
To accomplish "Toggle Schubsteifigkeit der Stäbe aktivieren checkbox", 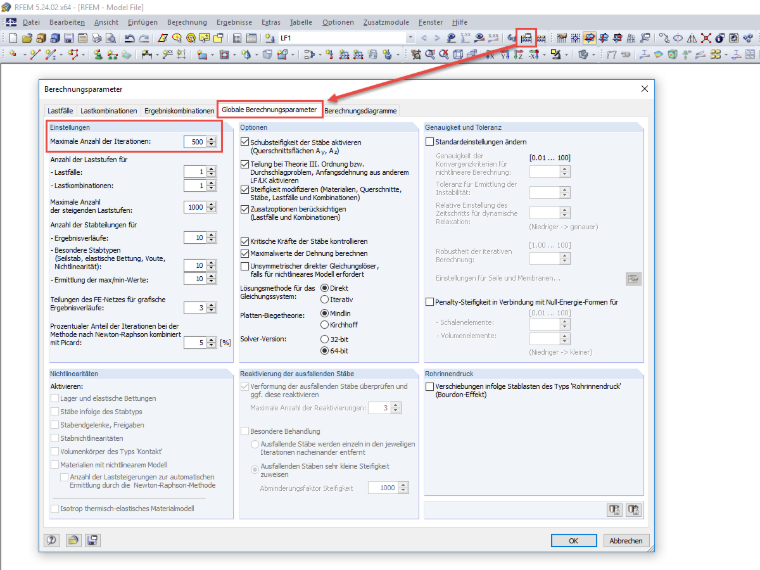I will (x=245, y=142).
